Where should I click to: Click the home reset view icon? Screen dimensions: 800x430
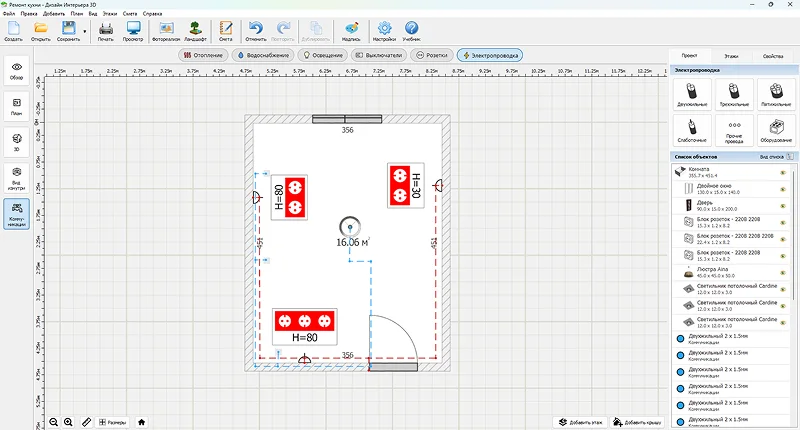point(141,422)
